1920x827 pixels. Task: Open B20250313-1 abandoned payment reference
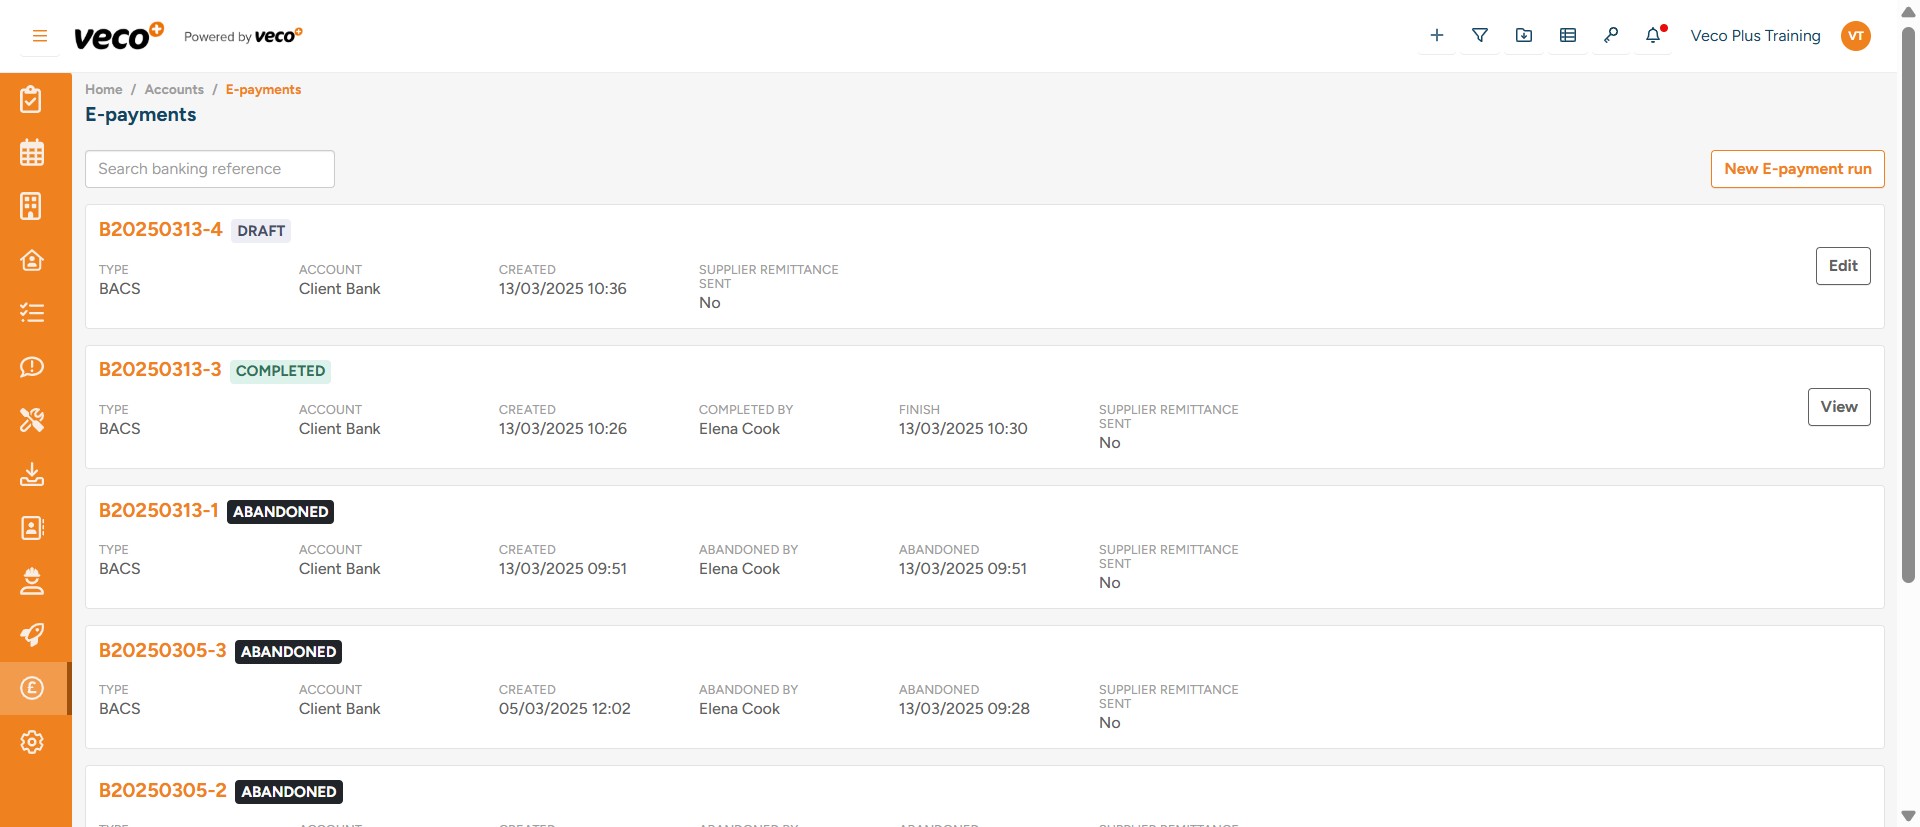point(158,511)
